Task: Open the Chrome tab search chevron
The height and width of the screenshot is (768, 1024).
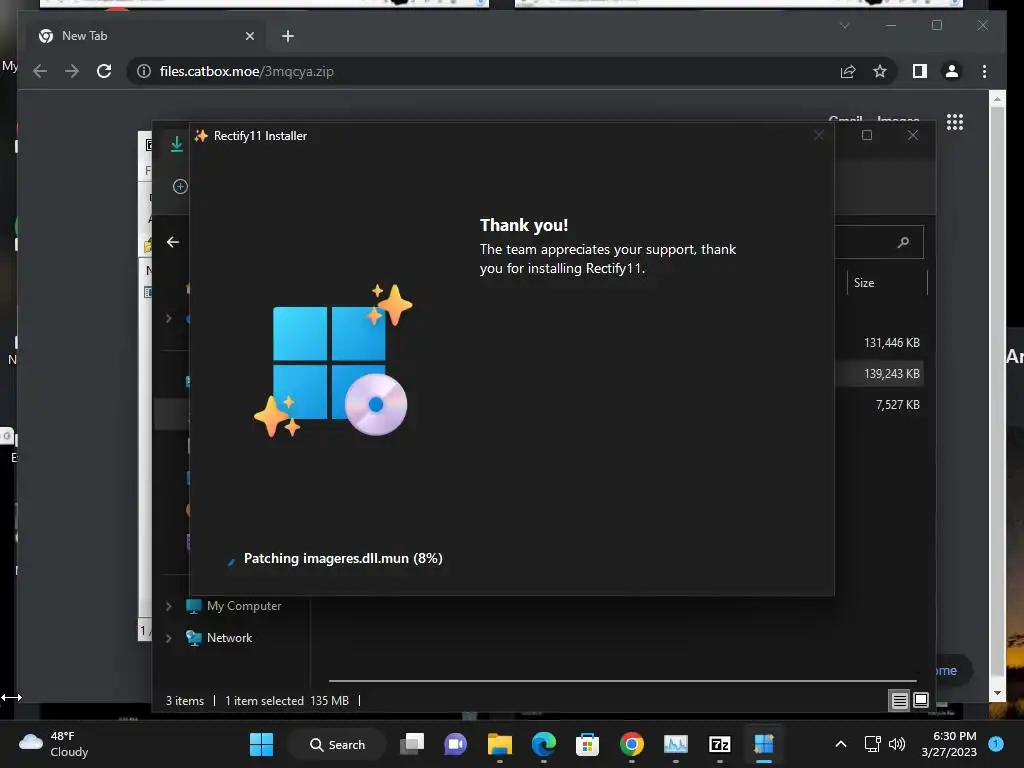Action: pyautogui.click(x=844, y=25)
